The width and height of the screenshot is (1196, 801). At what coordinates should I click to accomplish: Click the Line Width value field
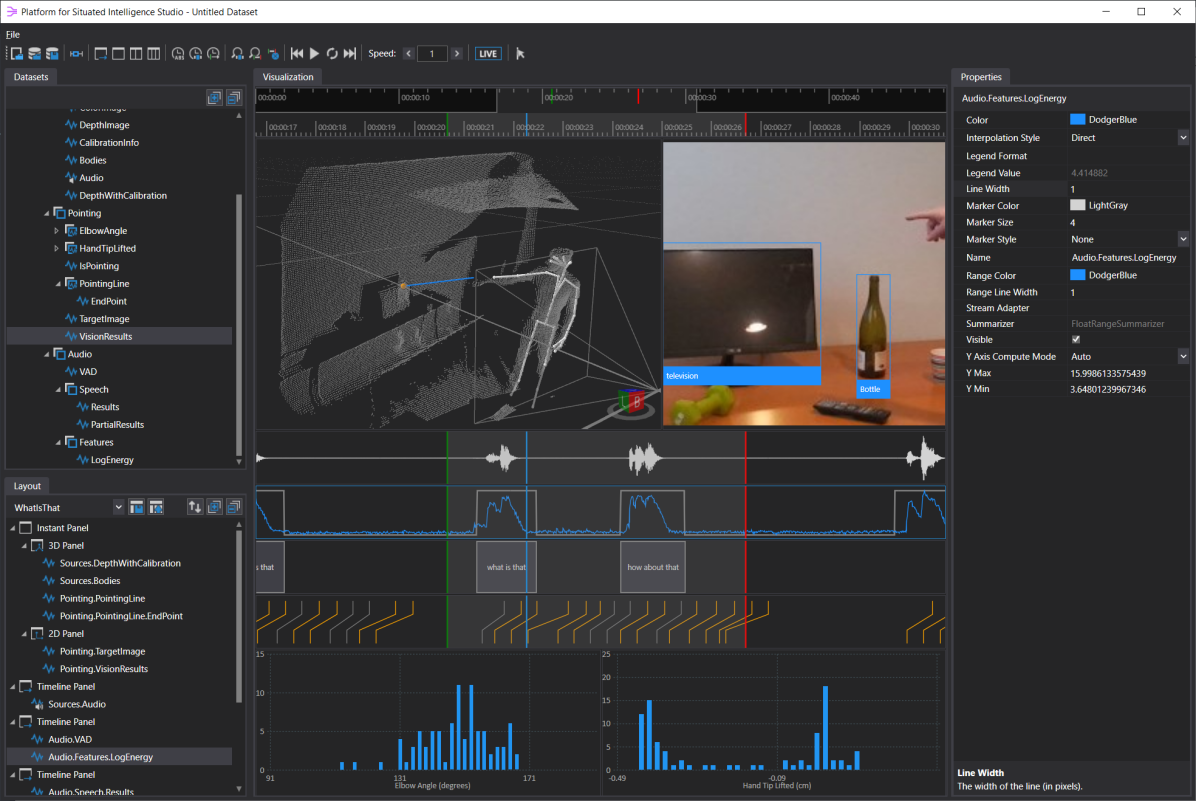click(x=1128, y=189)
